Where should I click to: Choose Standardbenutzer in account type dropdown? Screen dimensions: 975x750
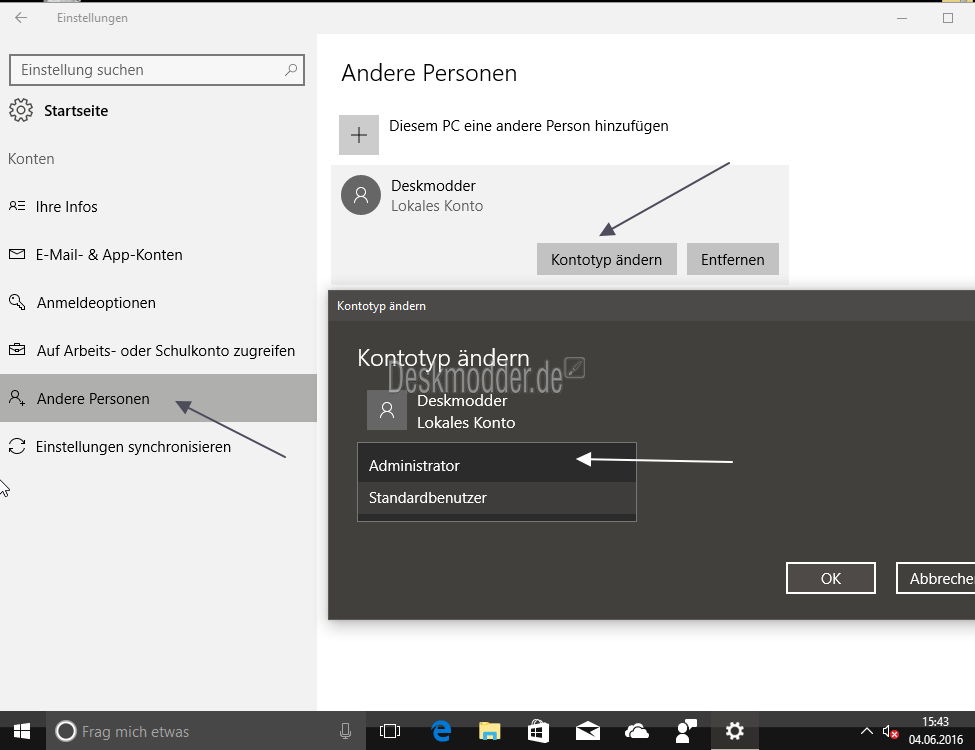(x=497, y=498)
